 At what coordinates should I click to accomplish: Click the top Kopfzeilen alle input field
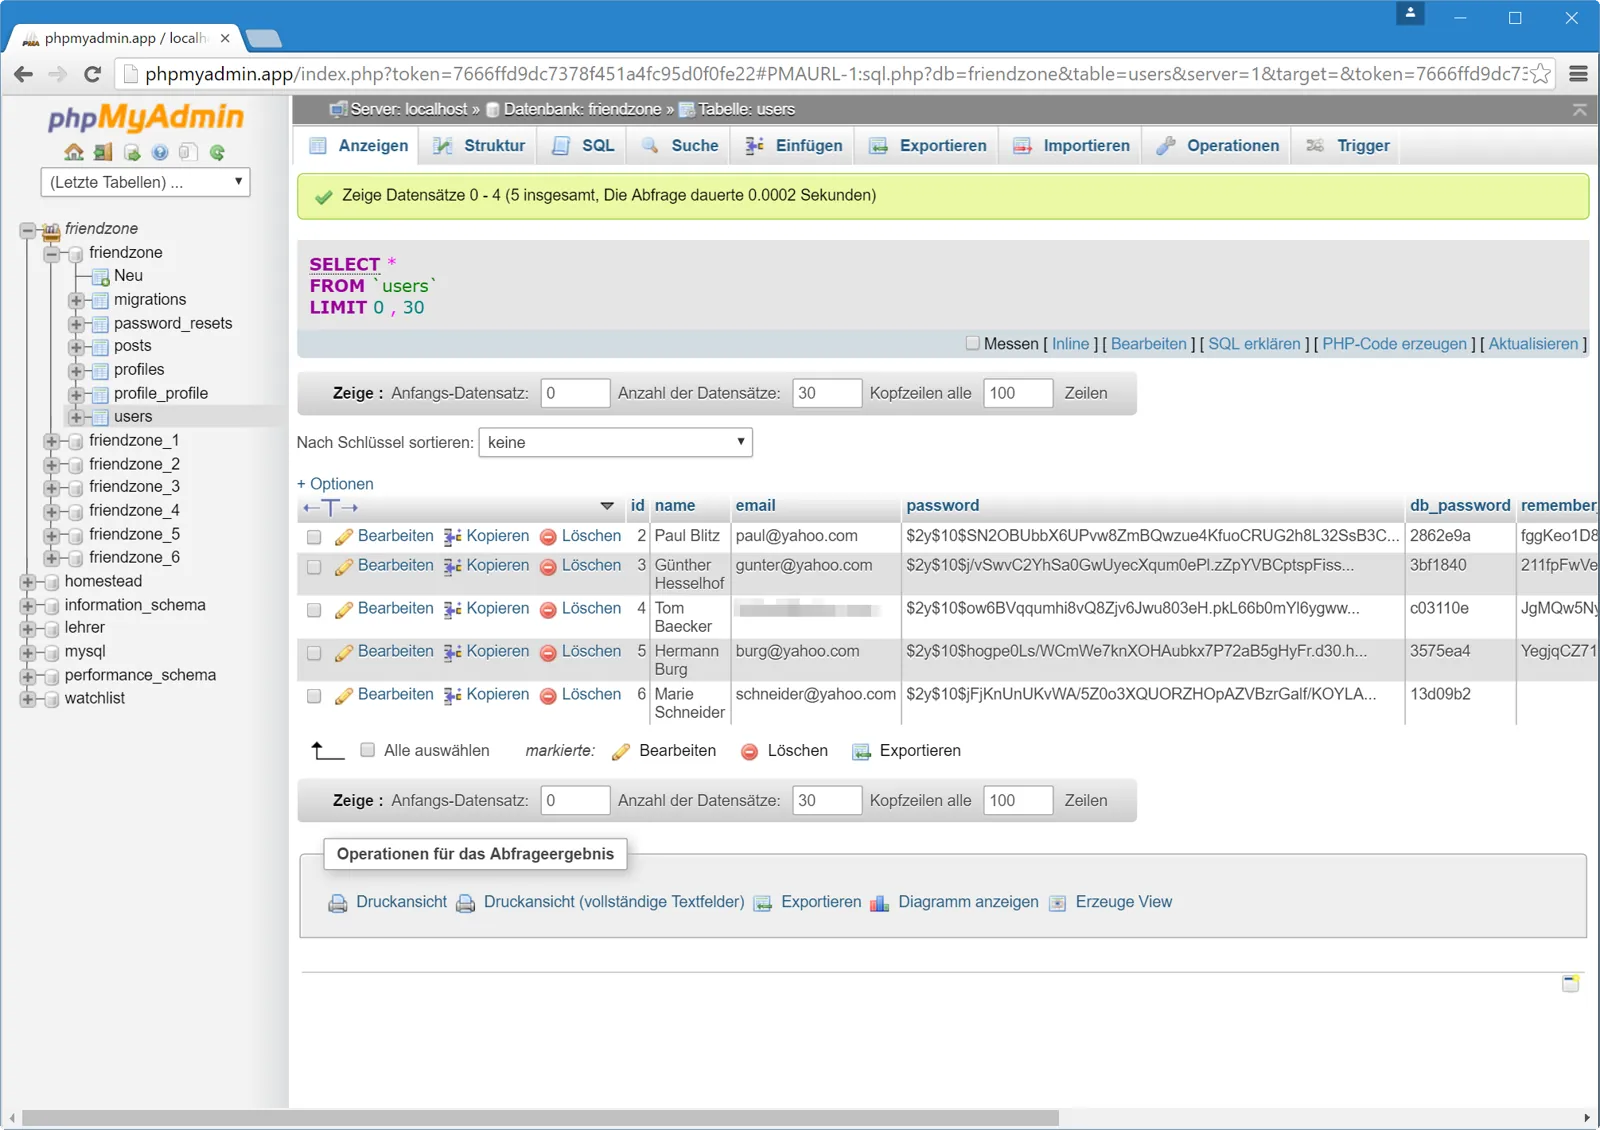[x=1018, y=393]
